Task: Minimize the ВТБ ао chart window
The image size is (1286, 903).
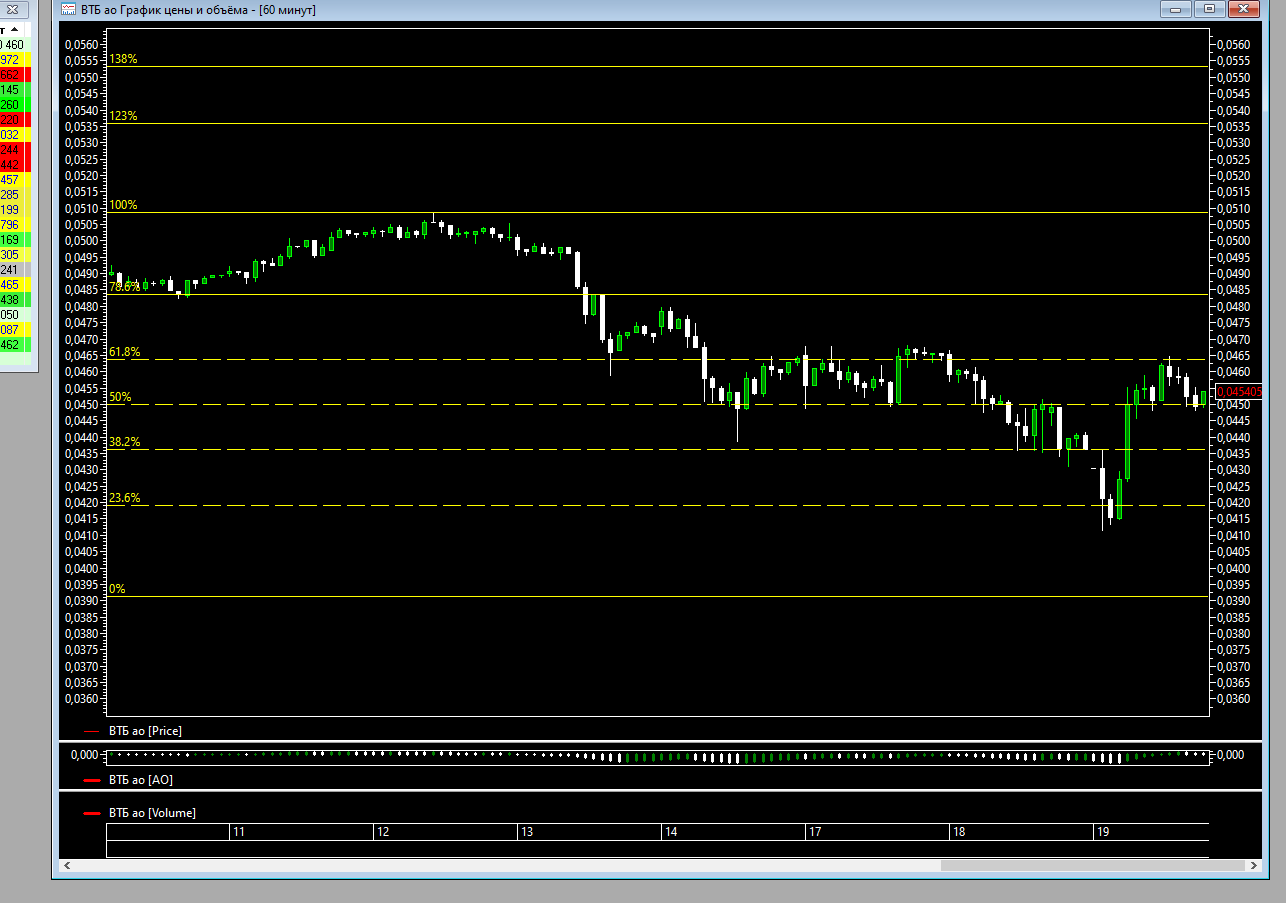Action: click(x=1176, y=9)
